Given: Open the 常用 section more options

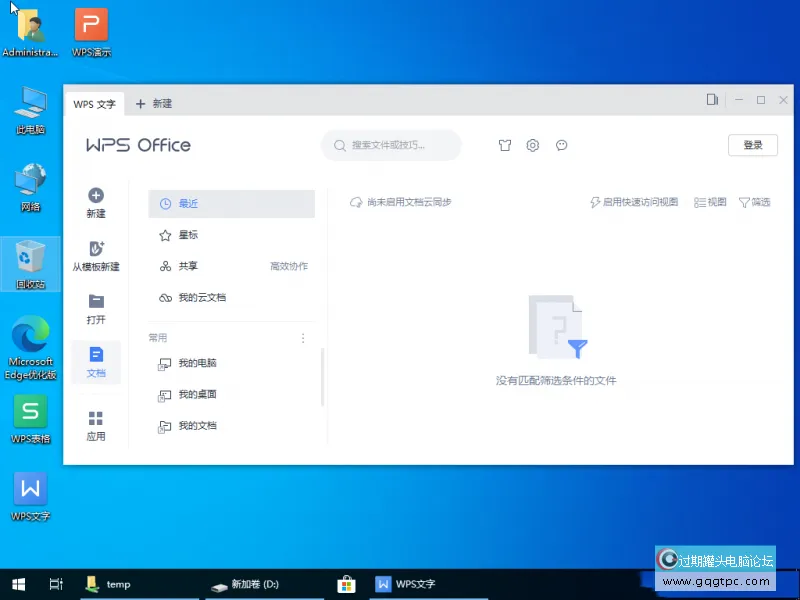Looking at the screenshot, I should point(304,338).
